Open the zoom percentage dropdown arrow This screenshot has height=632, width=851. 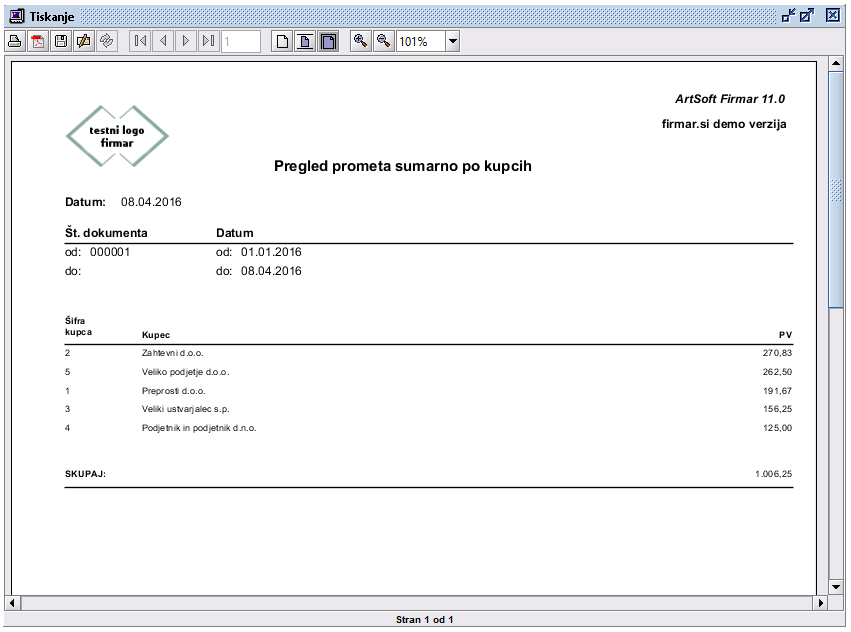452,41
